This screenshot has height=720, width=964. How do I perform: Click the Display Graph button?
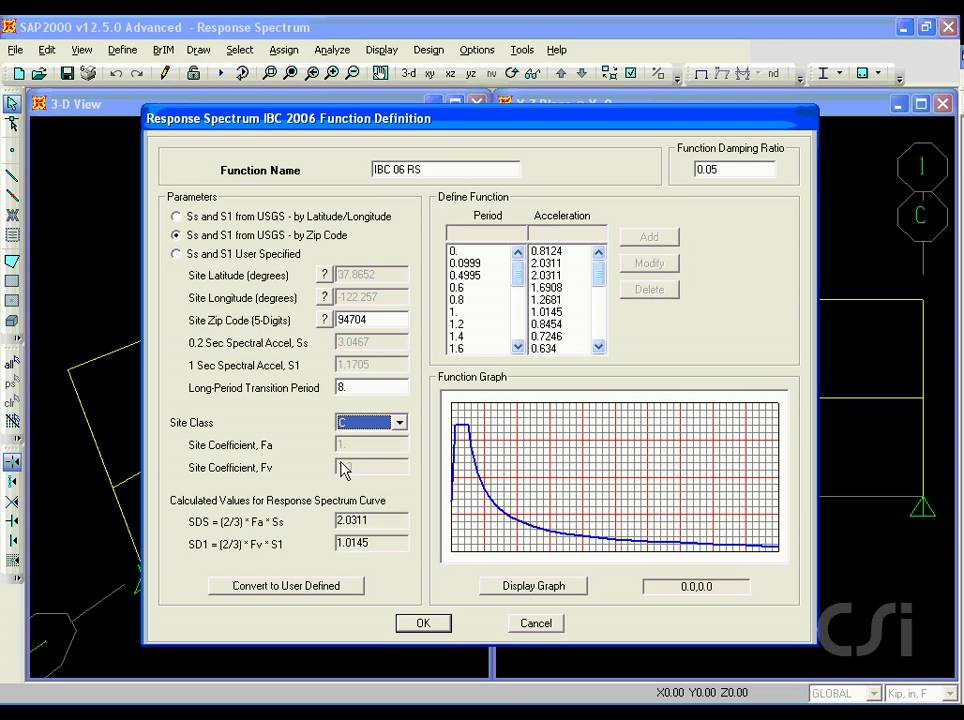[533, 585]
